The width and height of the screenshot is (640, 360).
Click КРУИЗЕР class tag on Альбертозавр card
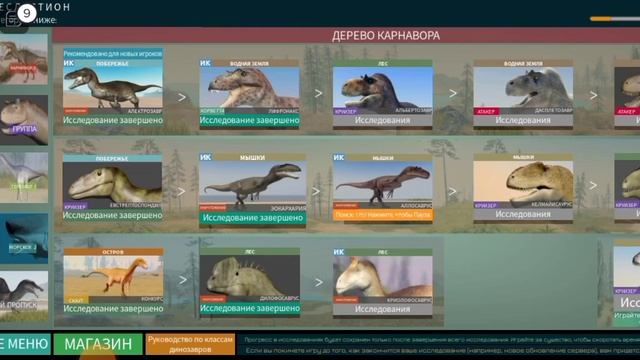[x=345, y=111]
